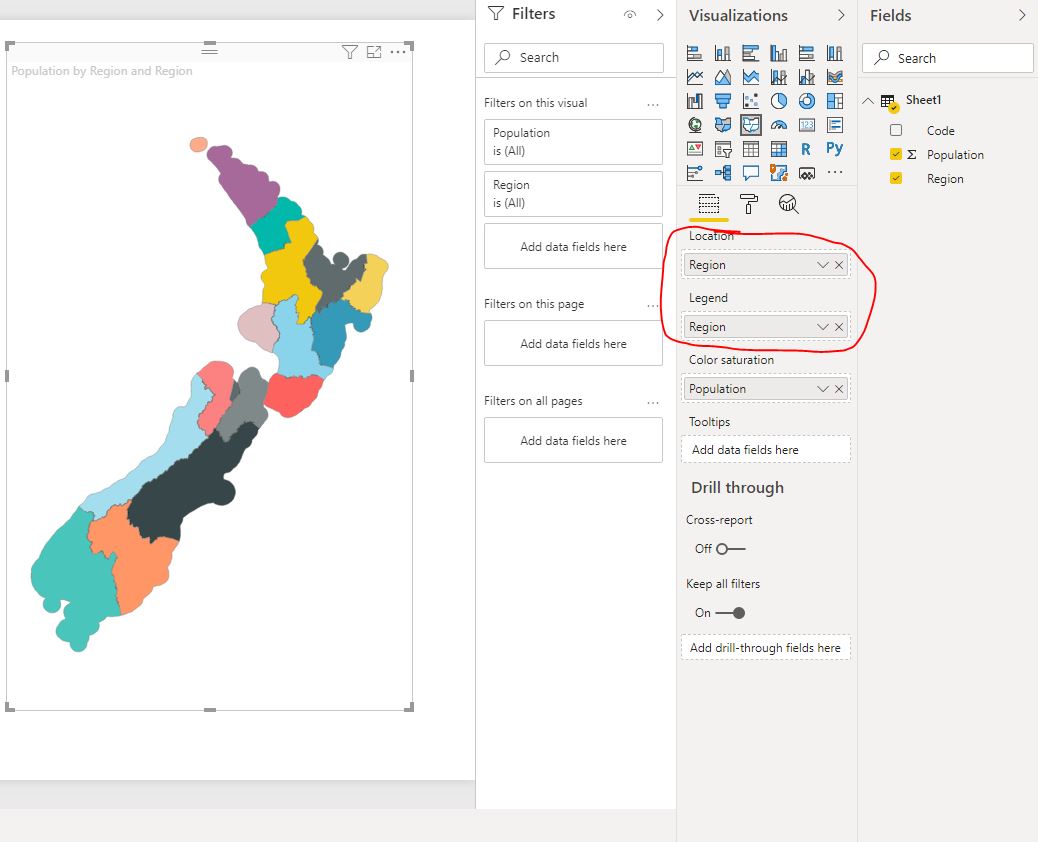Viewport: 1038px width, 842px height.
Task: Choose the Clustered column chart visual
Action: [778, 53]
